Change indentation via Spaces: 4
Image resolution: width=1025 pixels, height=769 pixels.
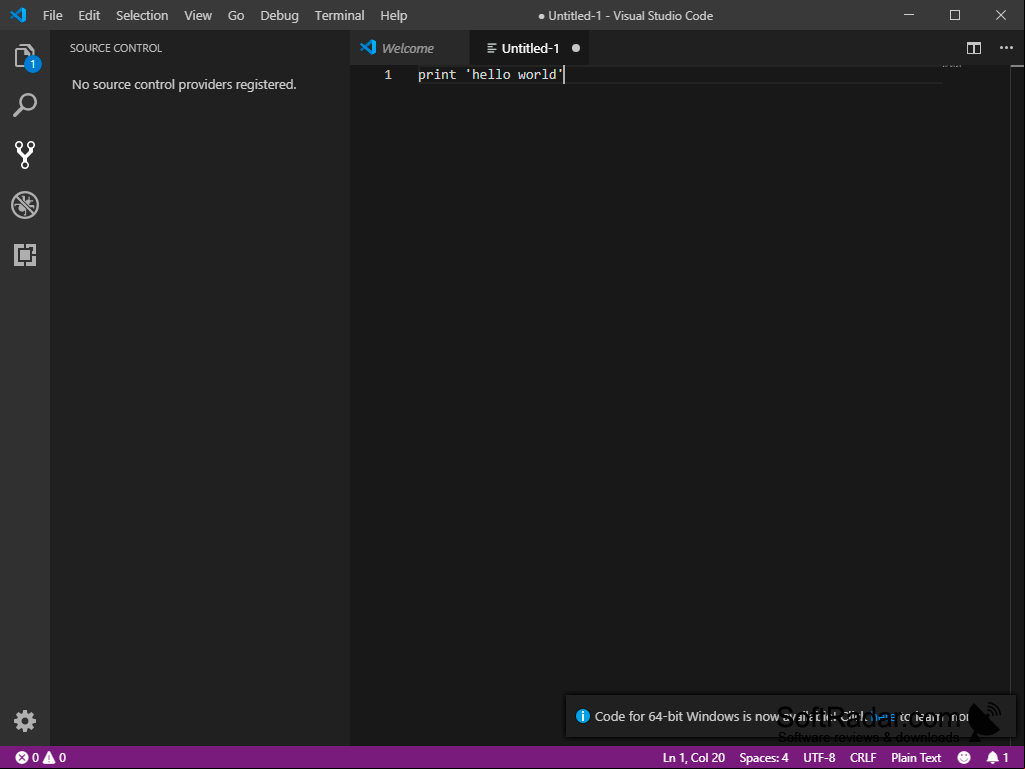(x=764, y=758)
